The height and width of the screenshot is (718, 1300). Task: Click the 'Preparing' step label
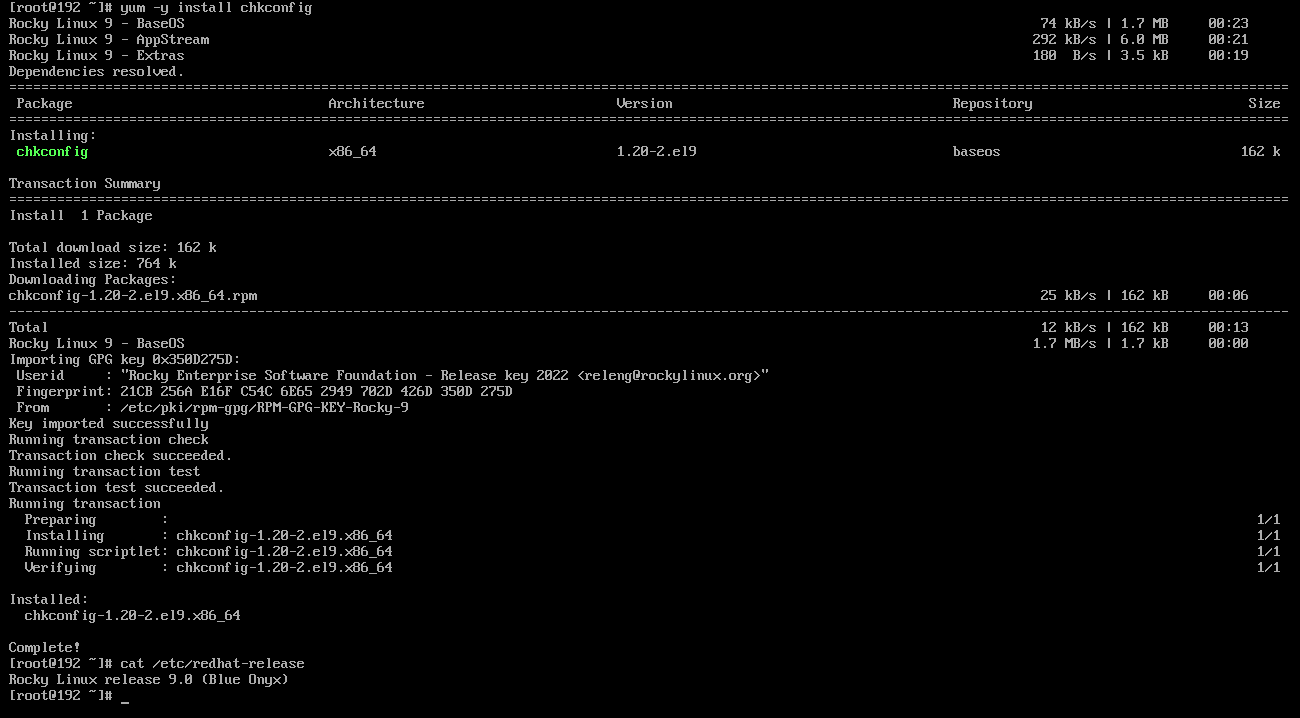[60, 520]
